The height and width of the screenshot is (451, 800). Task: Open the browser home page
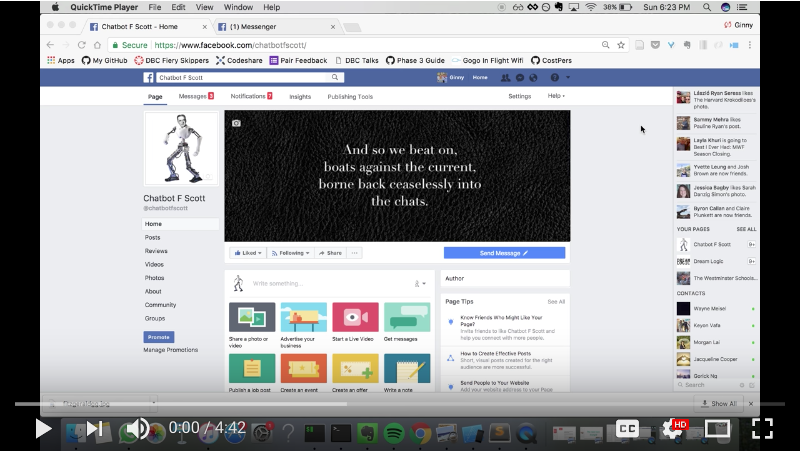pyautogui.click(x=97, y=45)
